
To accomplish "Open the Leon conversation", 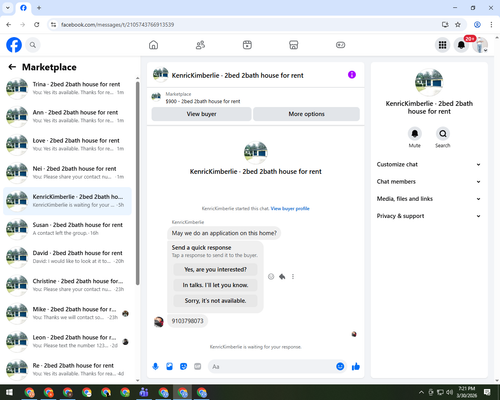I will (x=67, y=341).
